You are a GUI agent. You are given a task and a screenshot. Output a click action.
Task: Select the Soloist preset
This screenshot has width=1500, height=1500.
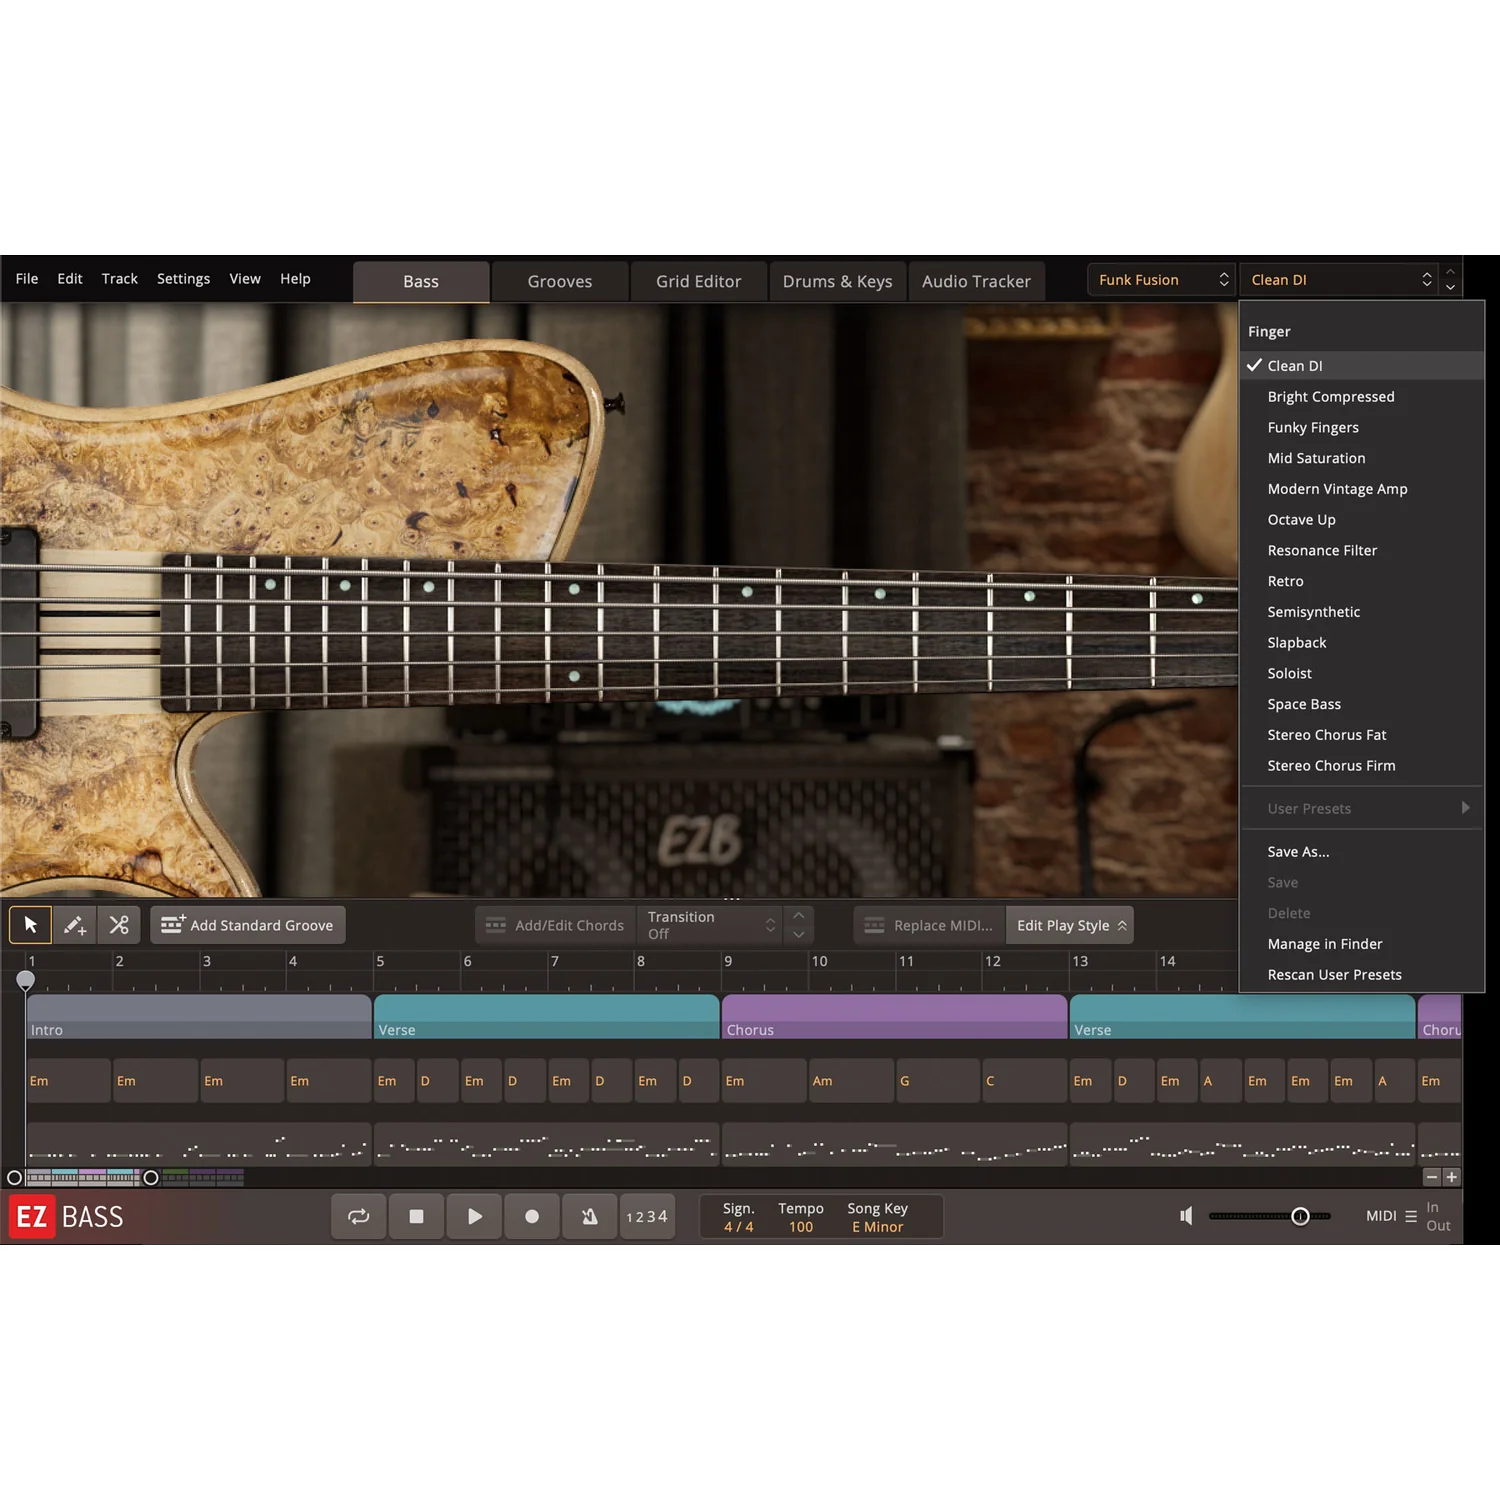1360,674
